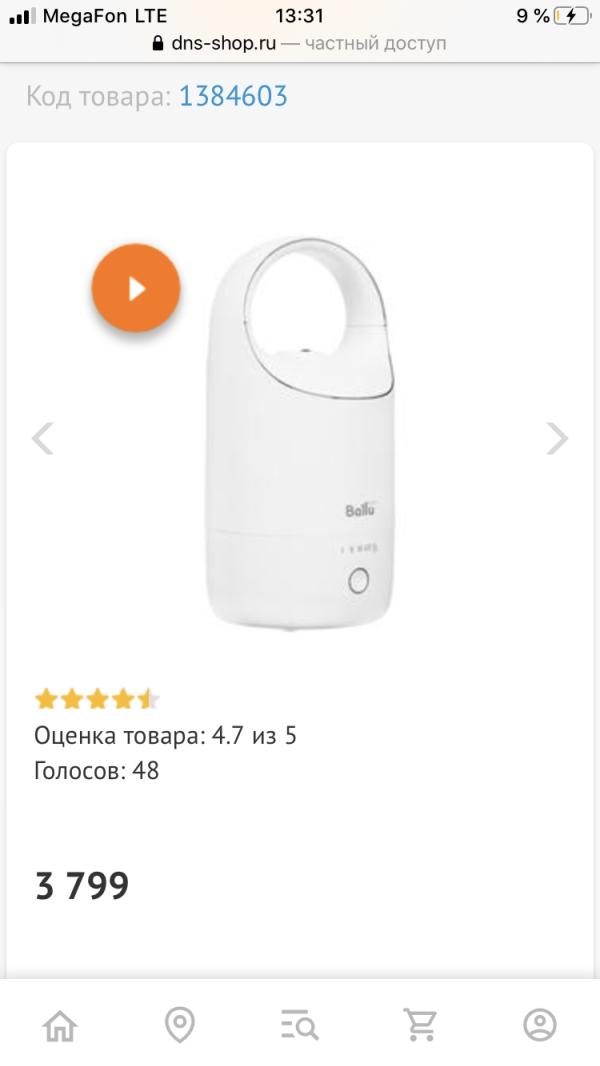The height and width of the screenshot is (1066, 600).
Task: Open store locations map pin
Action: pos(180,1025)
